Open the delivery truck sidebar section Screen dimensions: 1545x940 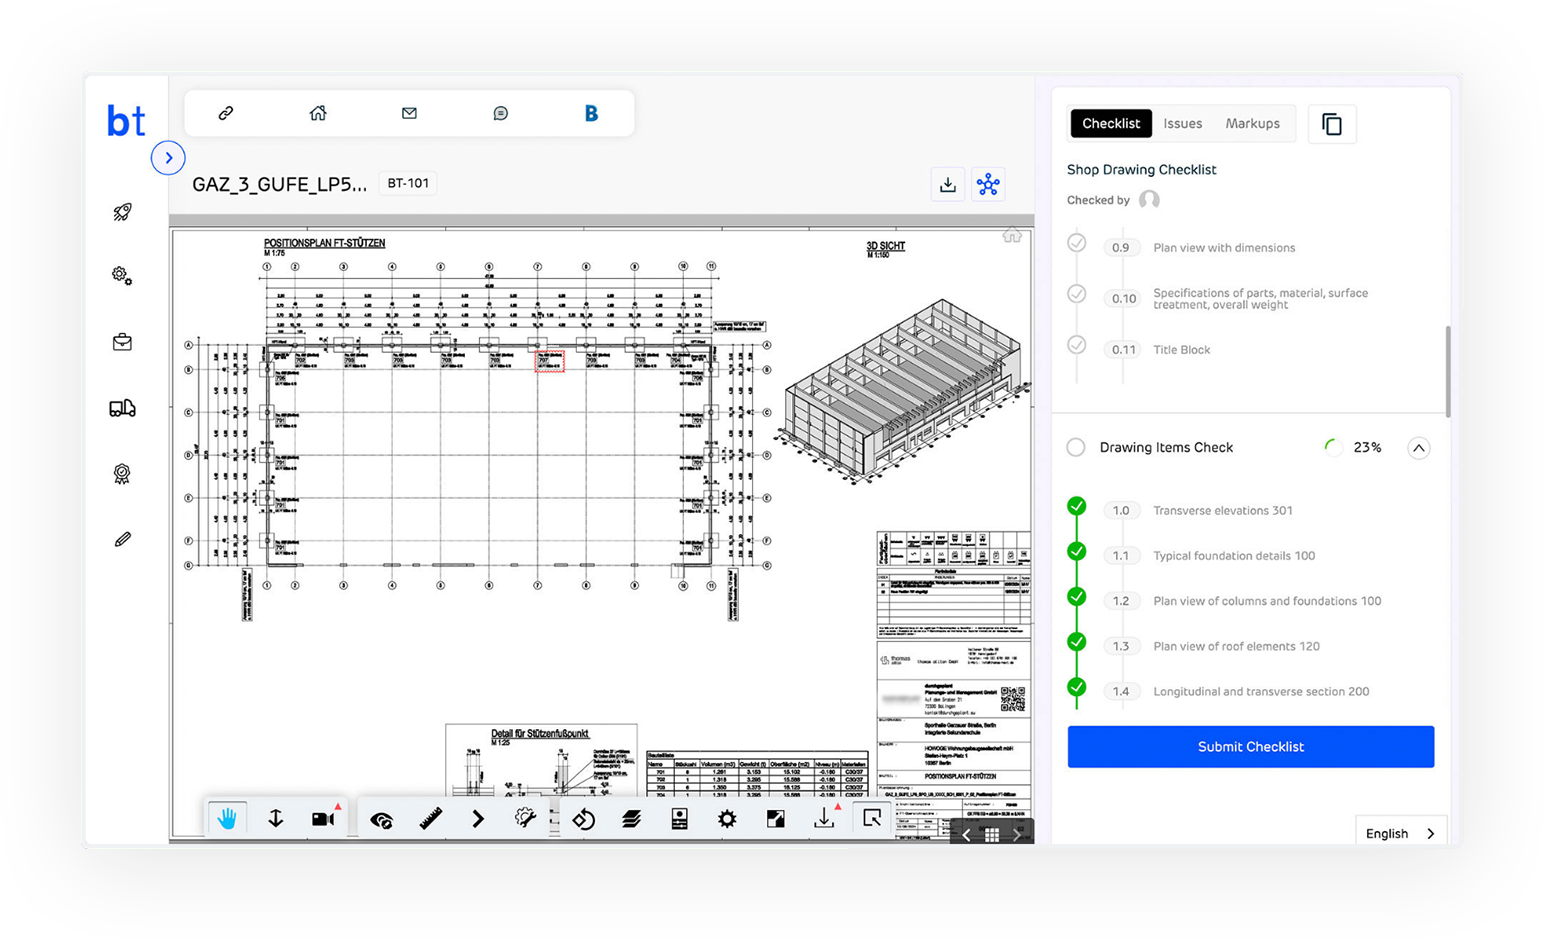pyautogui.click(x=122, y=408)
